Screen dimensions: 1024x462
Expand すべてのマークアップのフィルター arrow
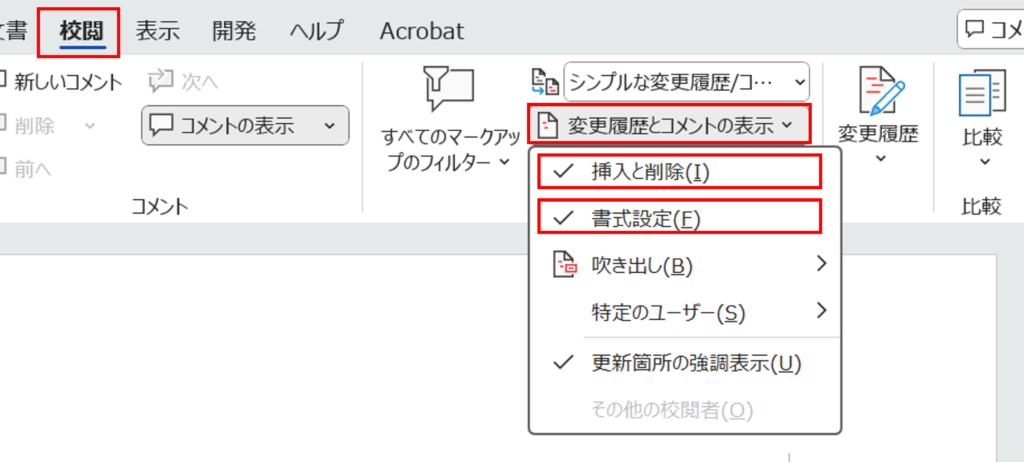tap(504, 162)
